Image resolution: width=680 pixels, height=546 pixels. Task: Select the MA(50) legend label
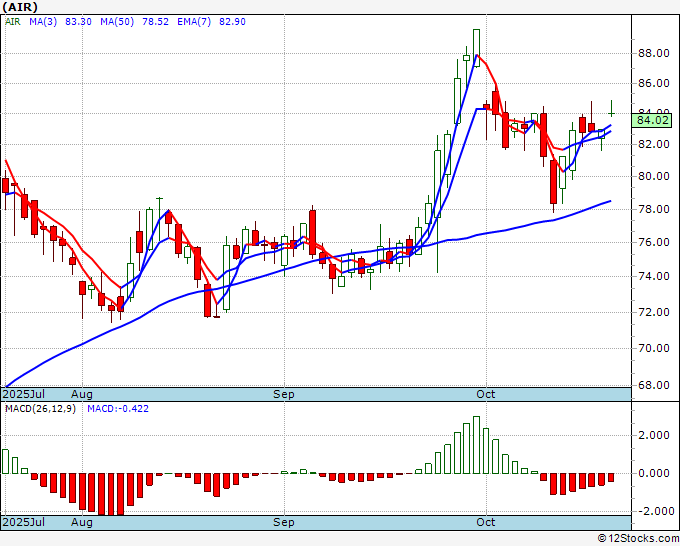pyautogui.click(x=117, y=22)
